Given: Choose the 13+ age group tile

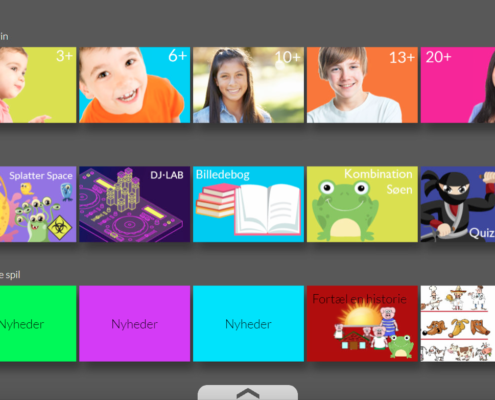Looking at the screenshot, I should coord(362,85).
